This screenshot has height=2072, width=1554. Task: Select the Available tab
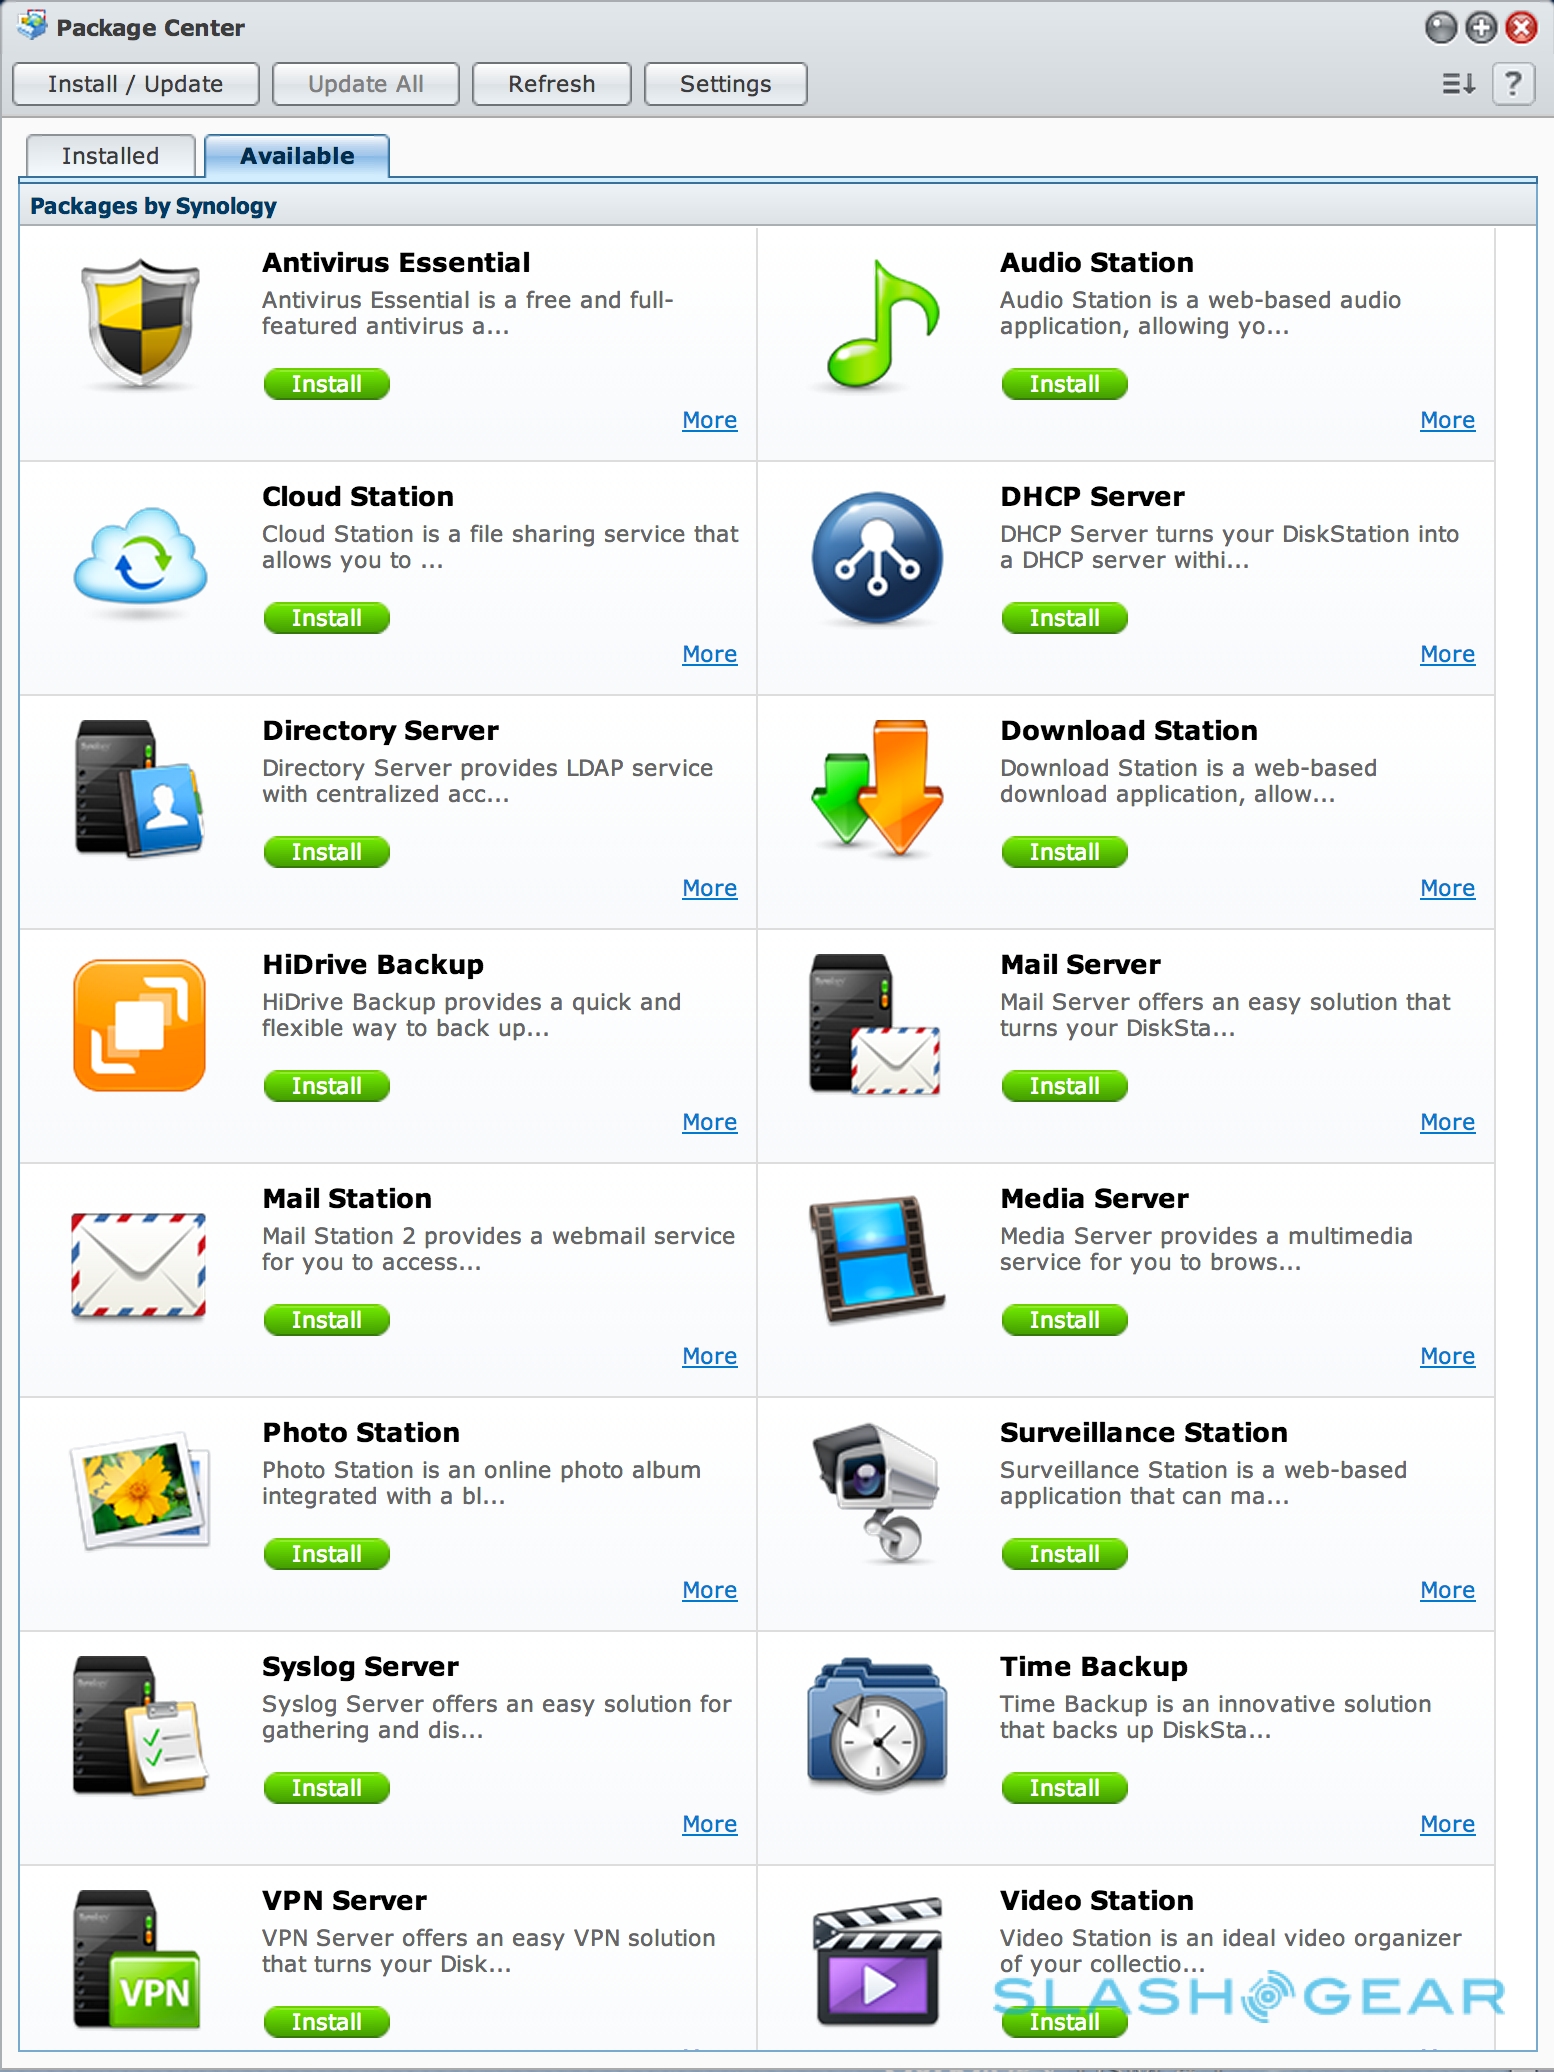pyautogui.click(x=297, y=156)
